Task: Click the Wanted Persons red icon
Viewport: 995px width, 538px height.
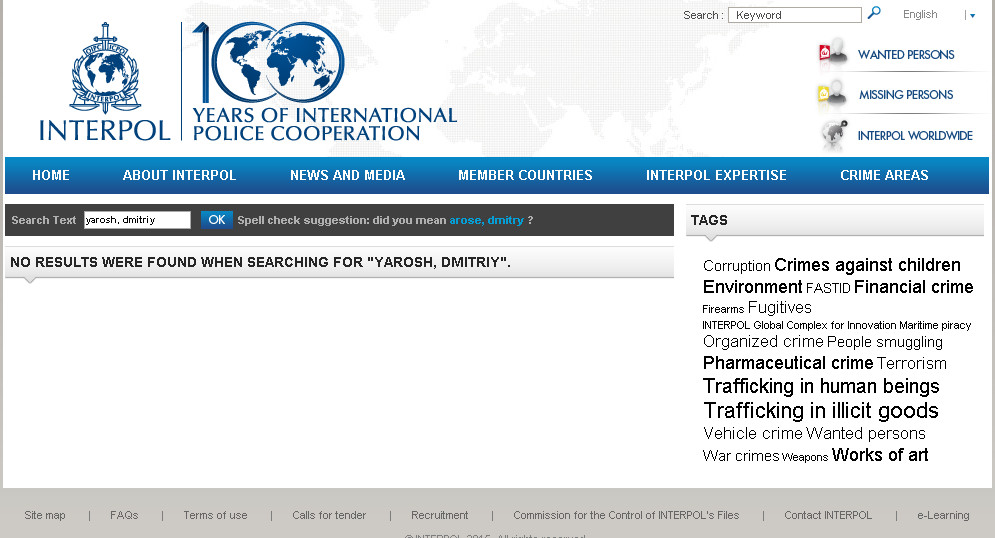Action: click(833, 53)
